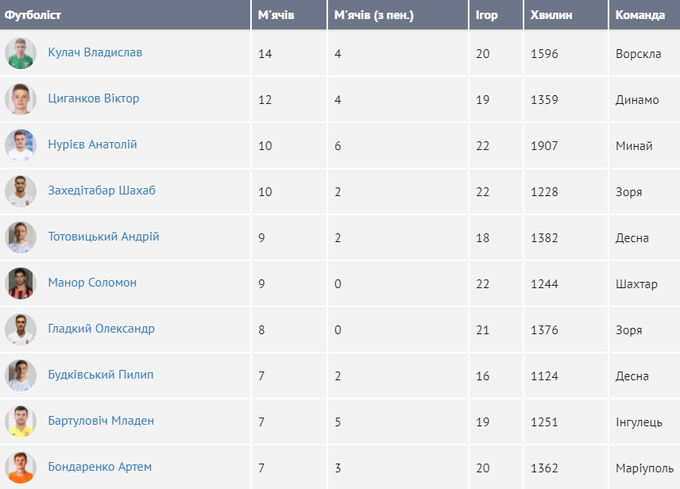Open Циганков Віктор player link
The image size is (680, 489).
(x=93, y=99)
